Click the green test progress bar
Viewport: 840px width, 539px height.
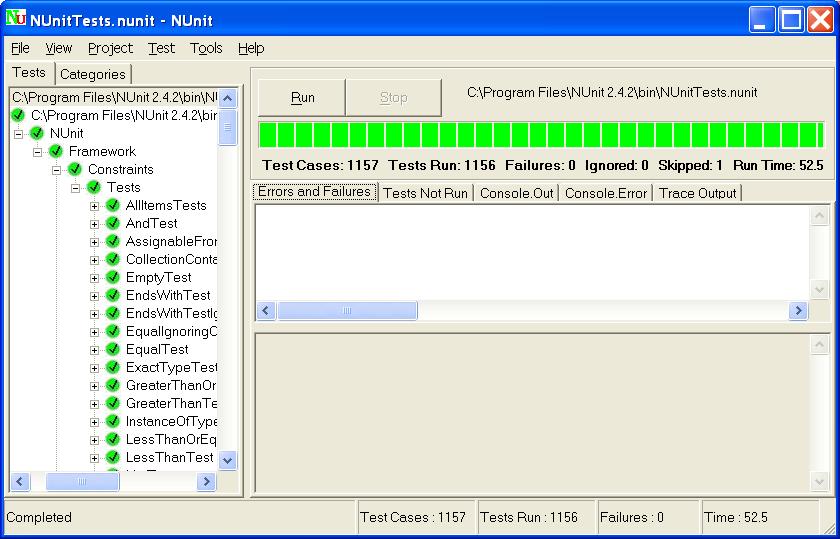(x=541, y=134)
